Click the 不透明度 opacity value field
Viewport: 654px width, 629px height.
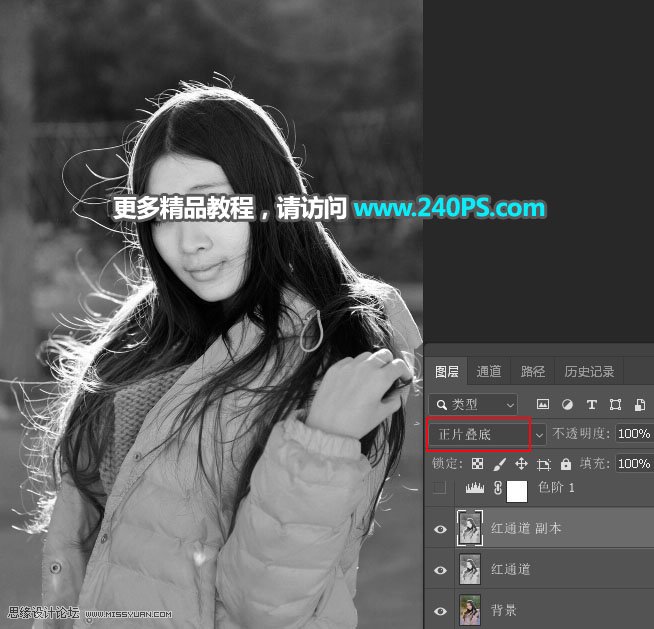[634, 434]
